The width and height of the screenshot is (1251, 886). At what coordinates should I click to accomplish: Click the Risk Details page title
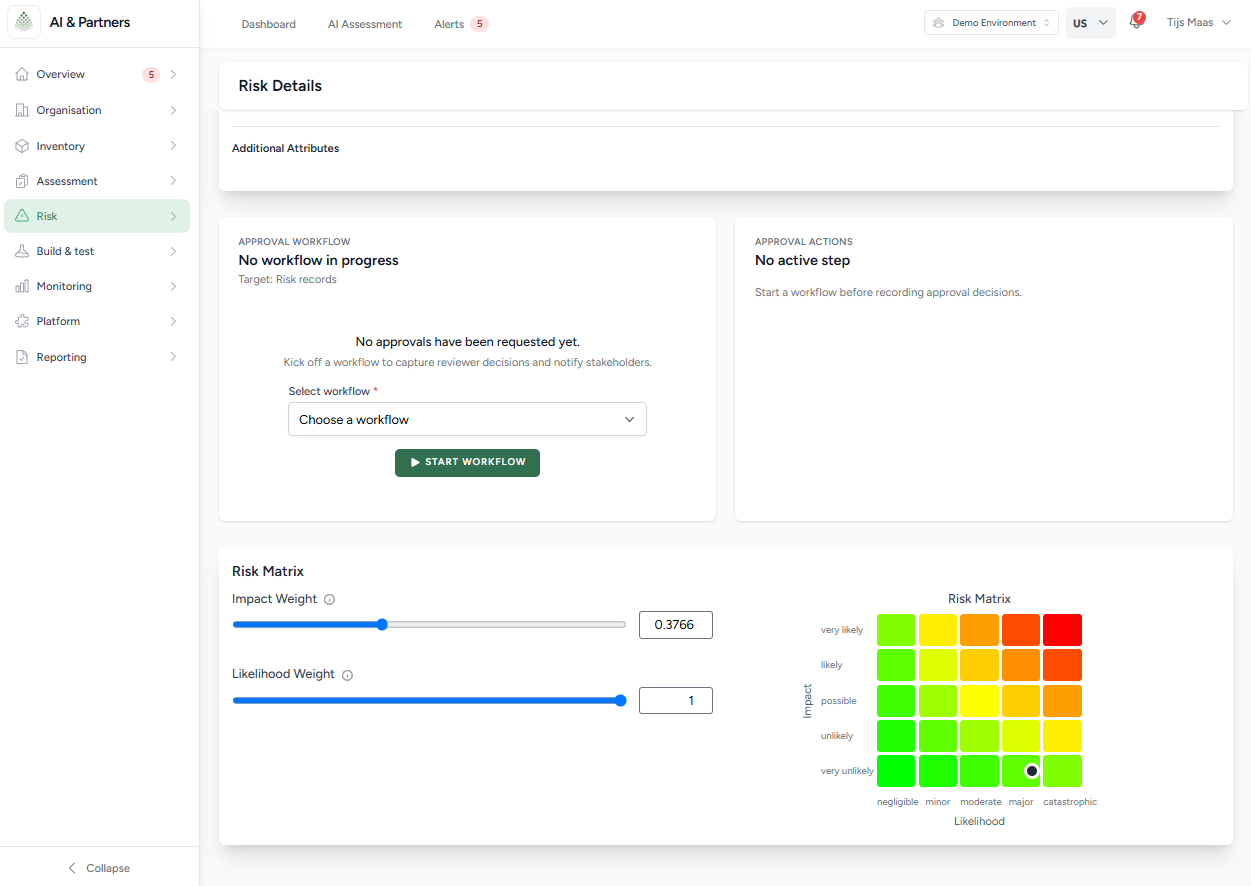coord(280,86)
